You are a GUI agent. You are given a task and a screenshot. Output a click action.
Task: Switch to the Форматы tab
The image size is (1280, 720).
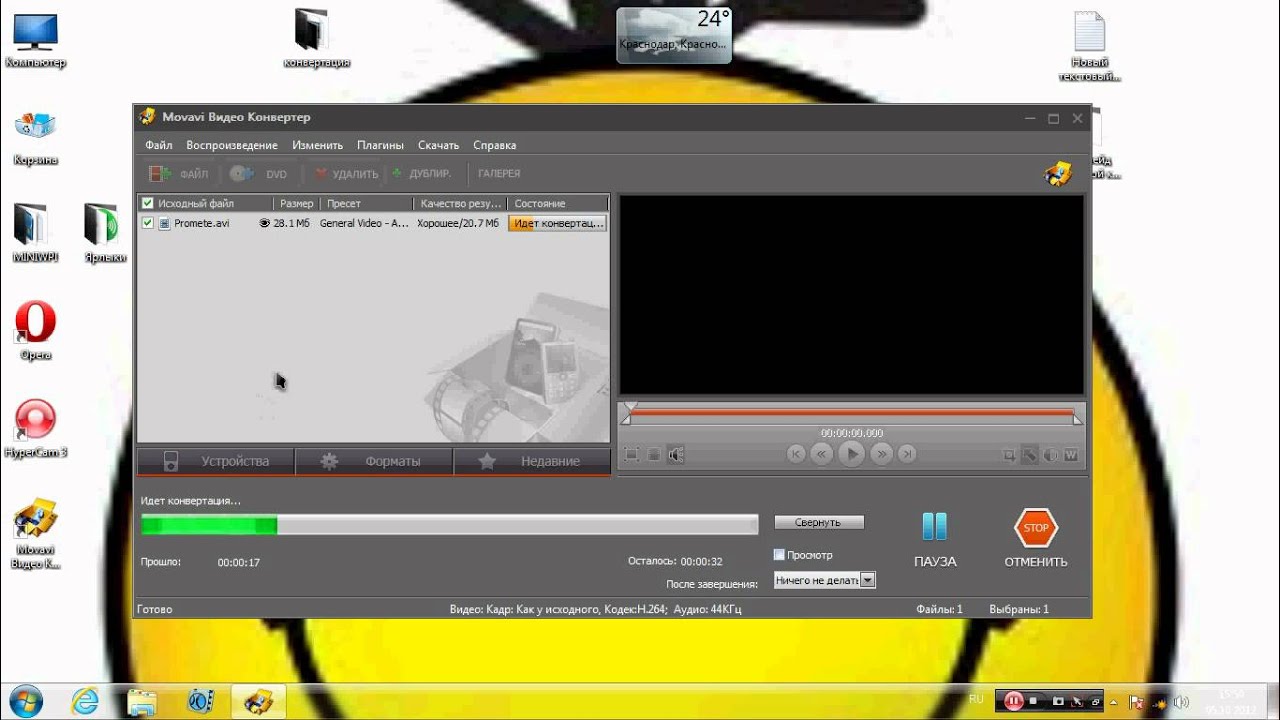pyautogui.click(x=374, y=461)
